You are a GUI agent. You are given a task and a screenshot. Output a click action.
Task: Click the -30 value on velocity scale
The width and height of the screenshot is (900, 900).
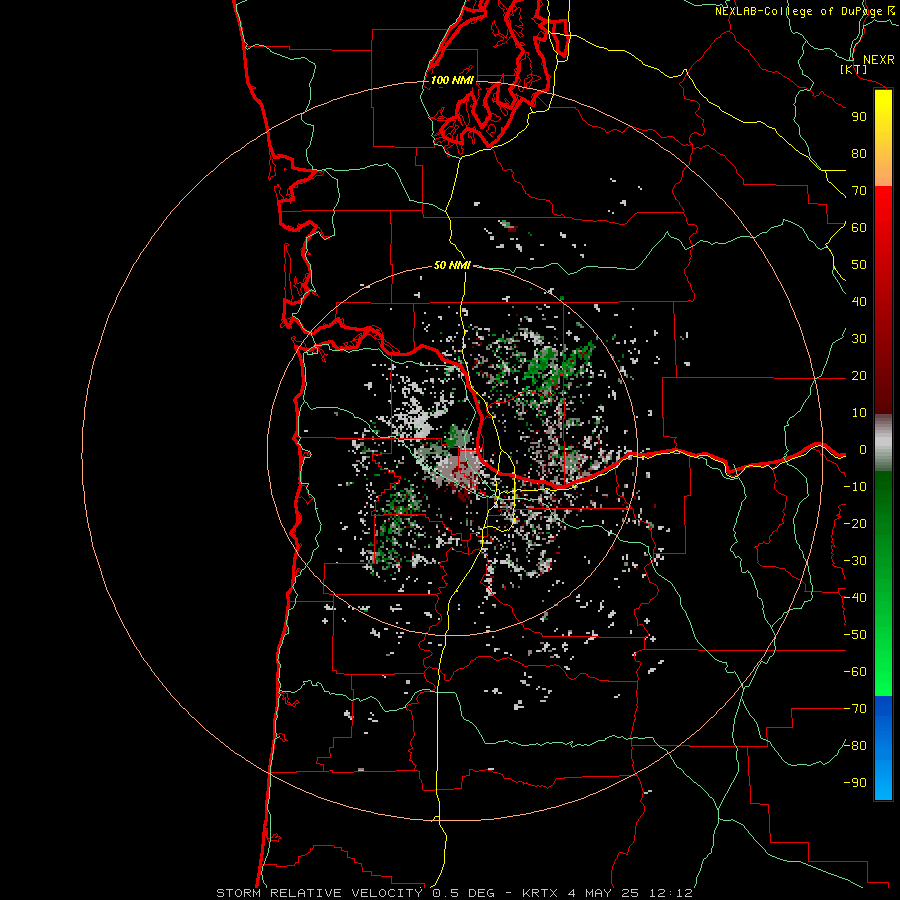(855, 561)
